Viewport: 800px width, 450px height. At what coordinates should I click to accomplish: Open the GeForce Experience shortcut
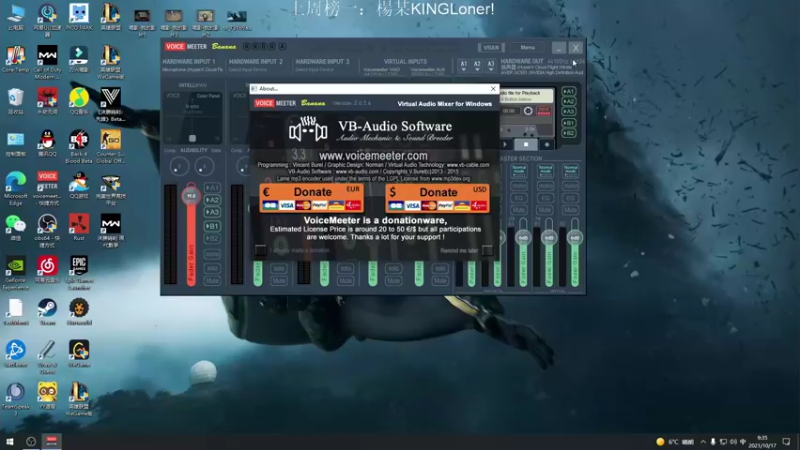(15, 273)
